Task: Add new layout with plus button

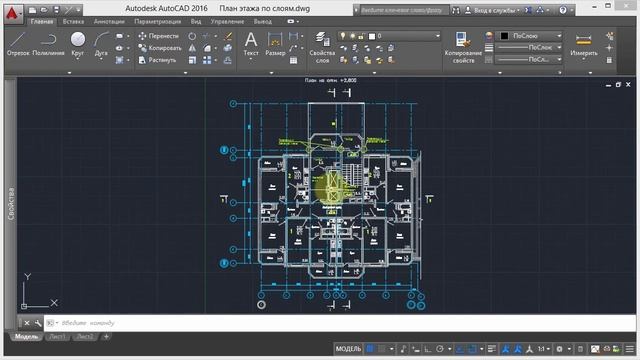Action: coord(106,337)
